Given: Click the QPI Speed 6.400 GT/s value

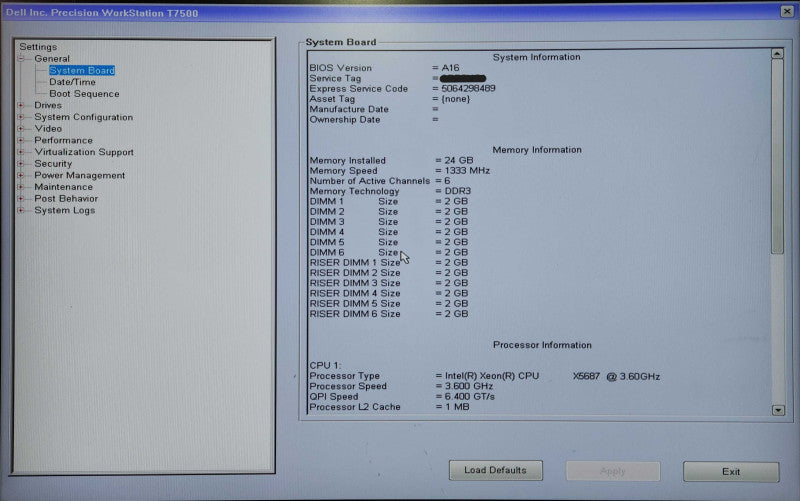Looking at the screenshot, I should coord(469,396).
